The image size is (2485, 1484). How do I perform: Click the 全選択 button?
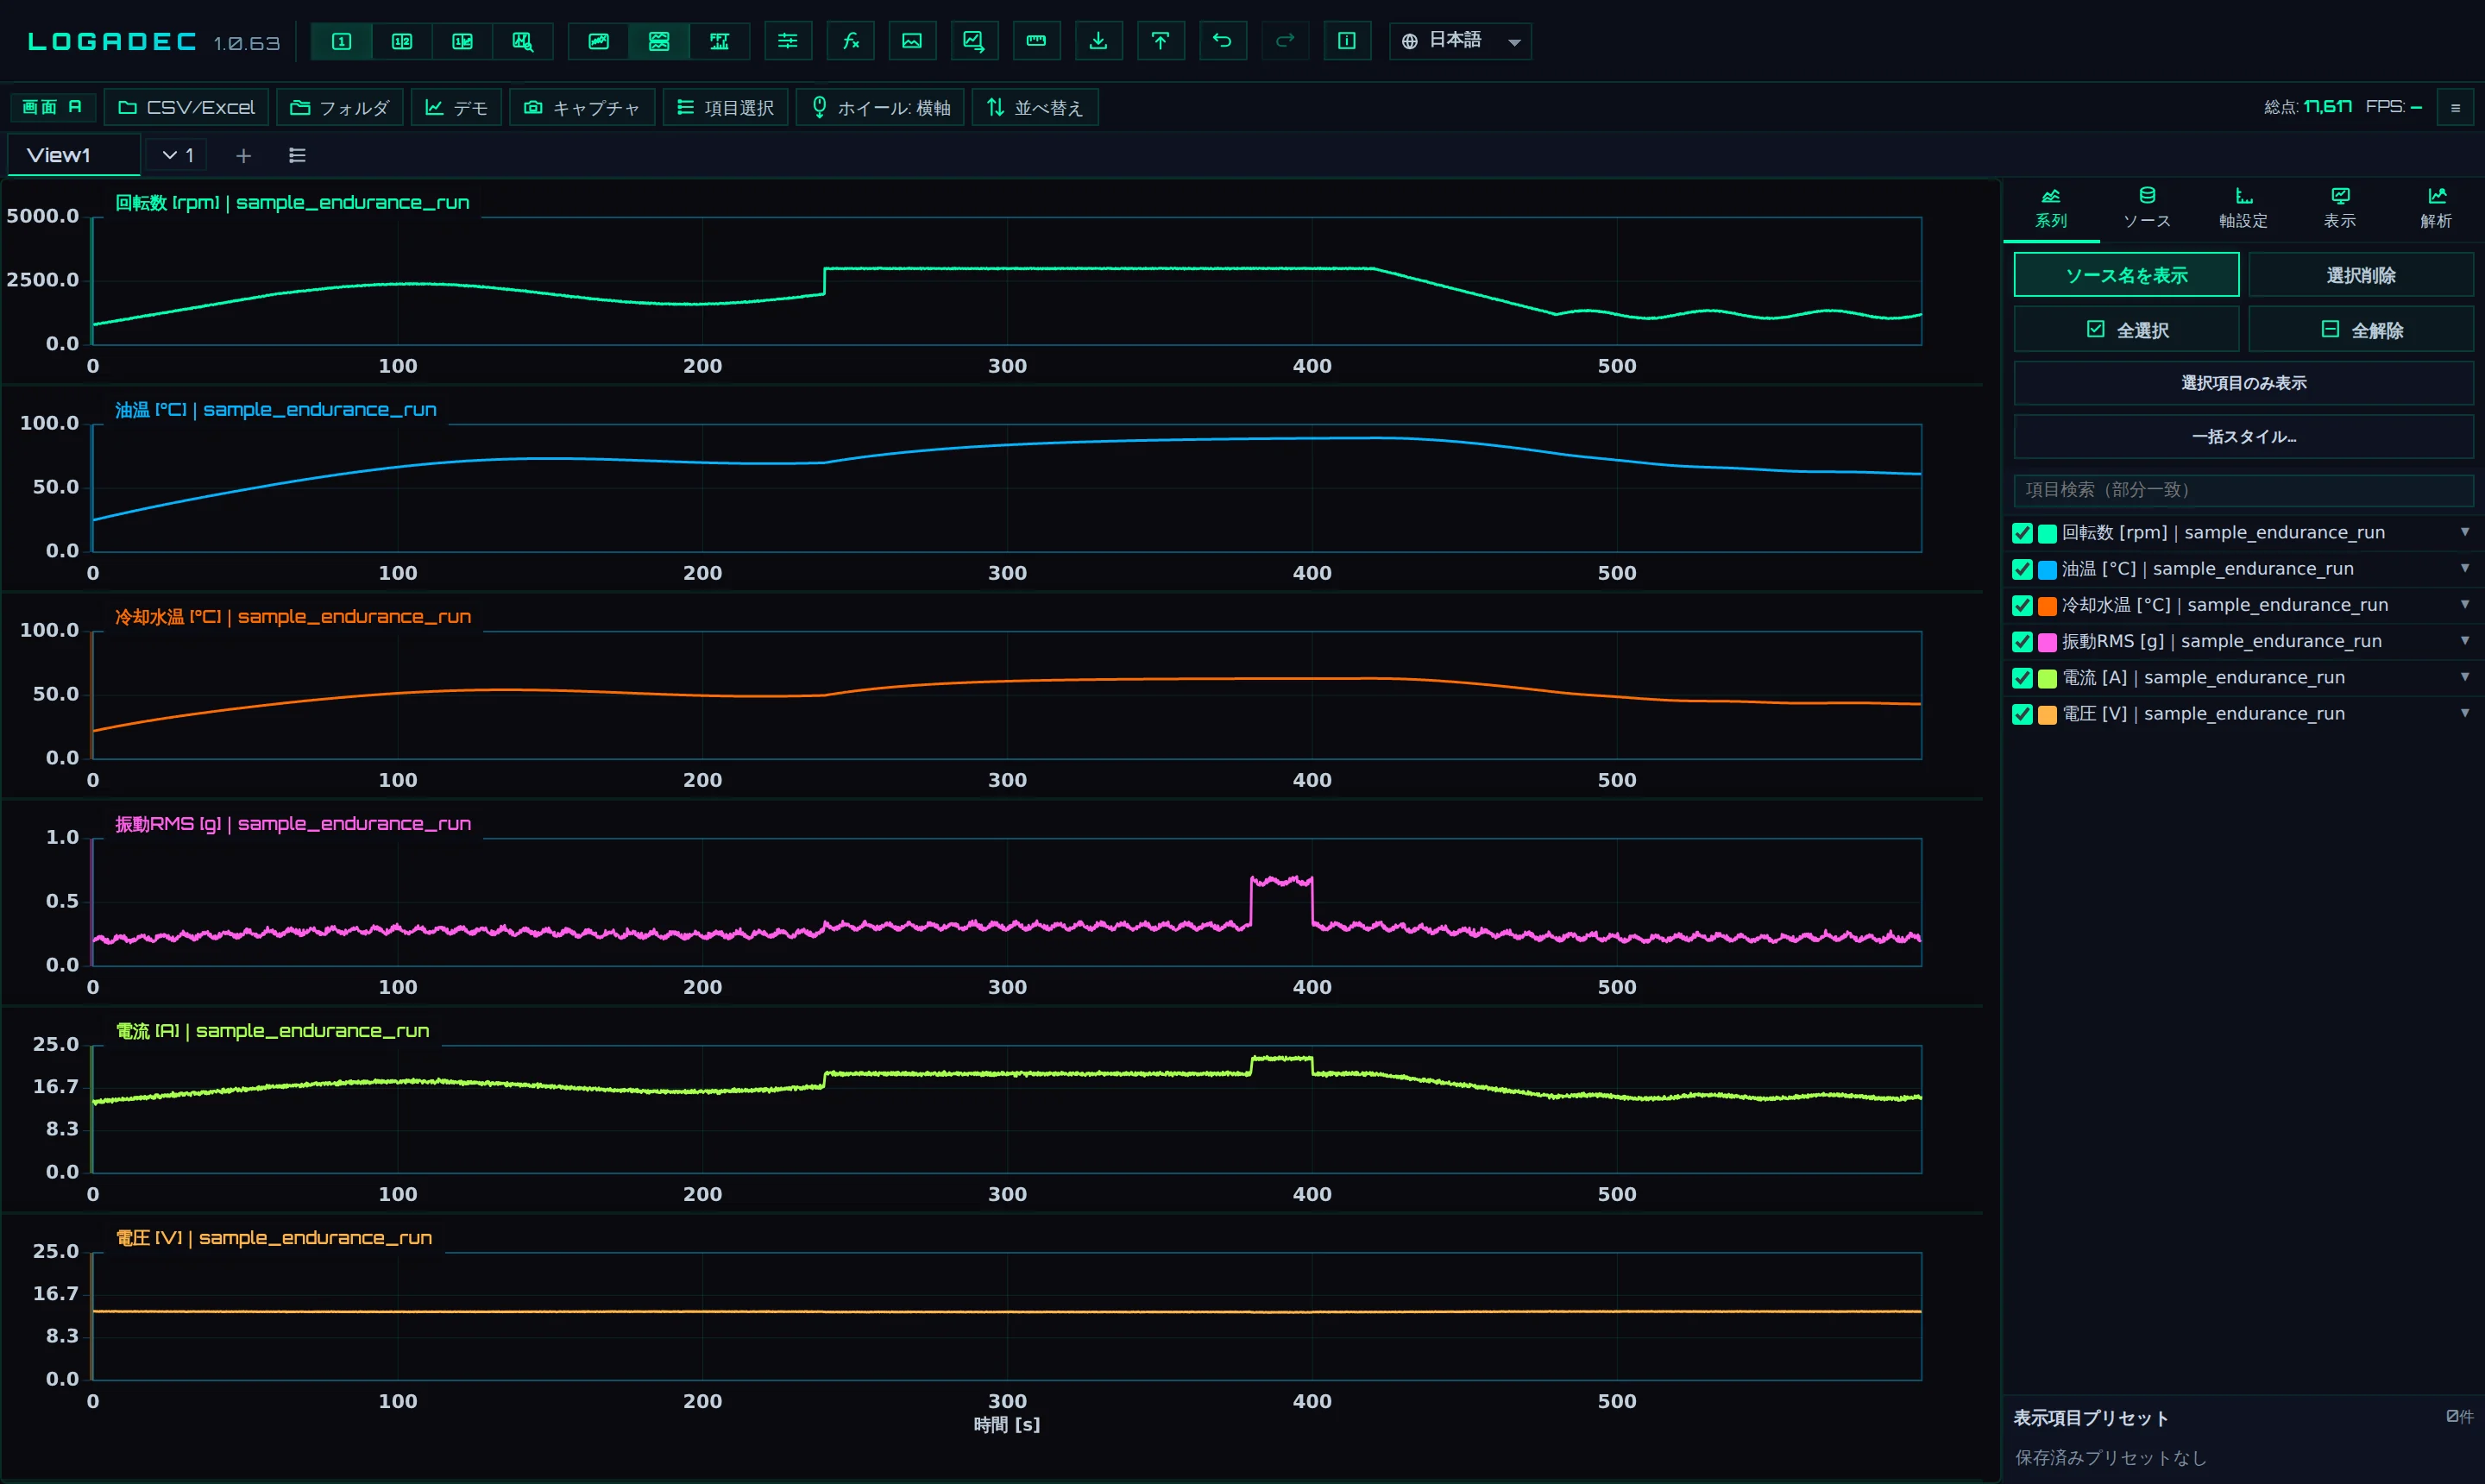(2126, 330)
